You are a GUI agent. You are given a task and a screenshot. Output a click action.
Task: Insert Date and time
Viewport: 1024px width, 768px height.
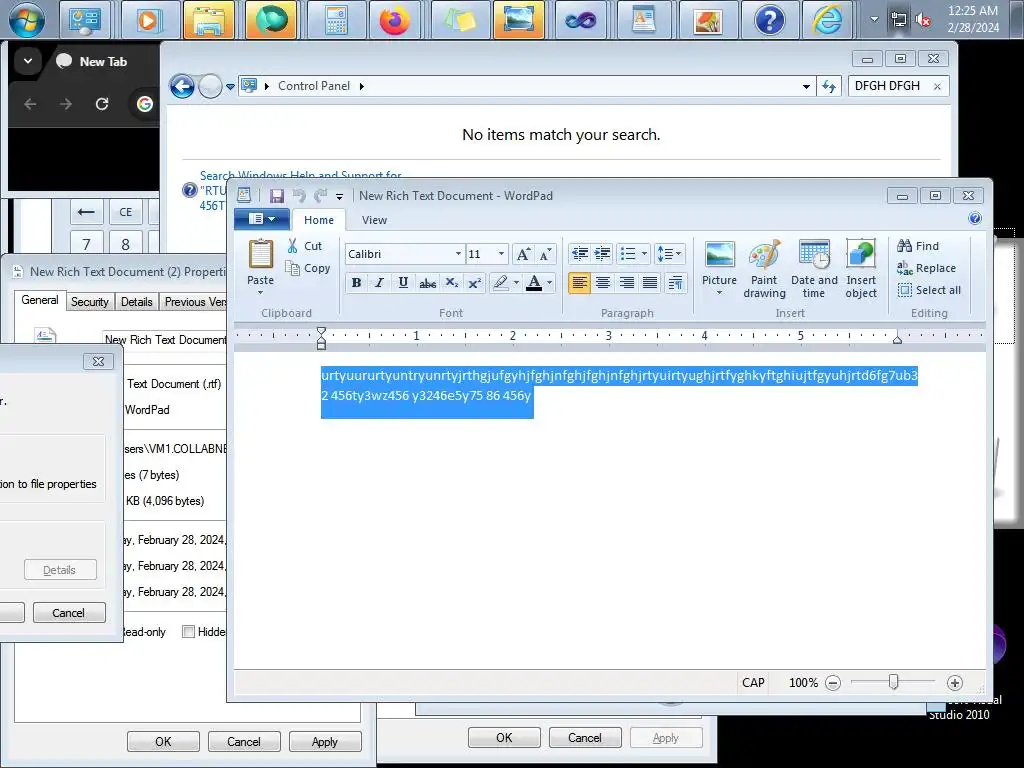tap(814, 268)
